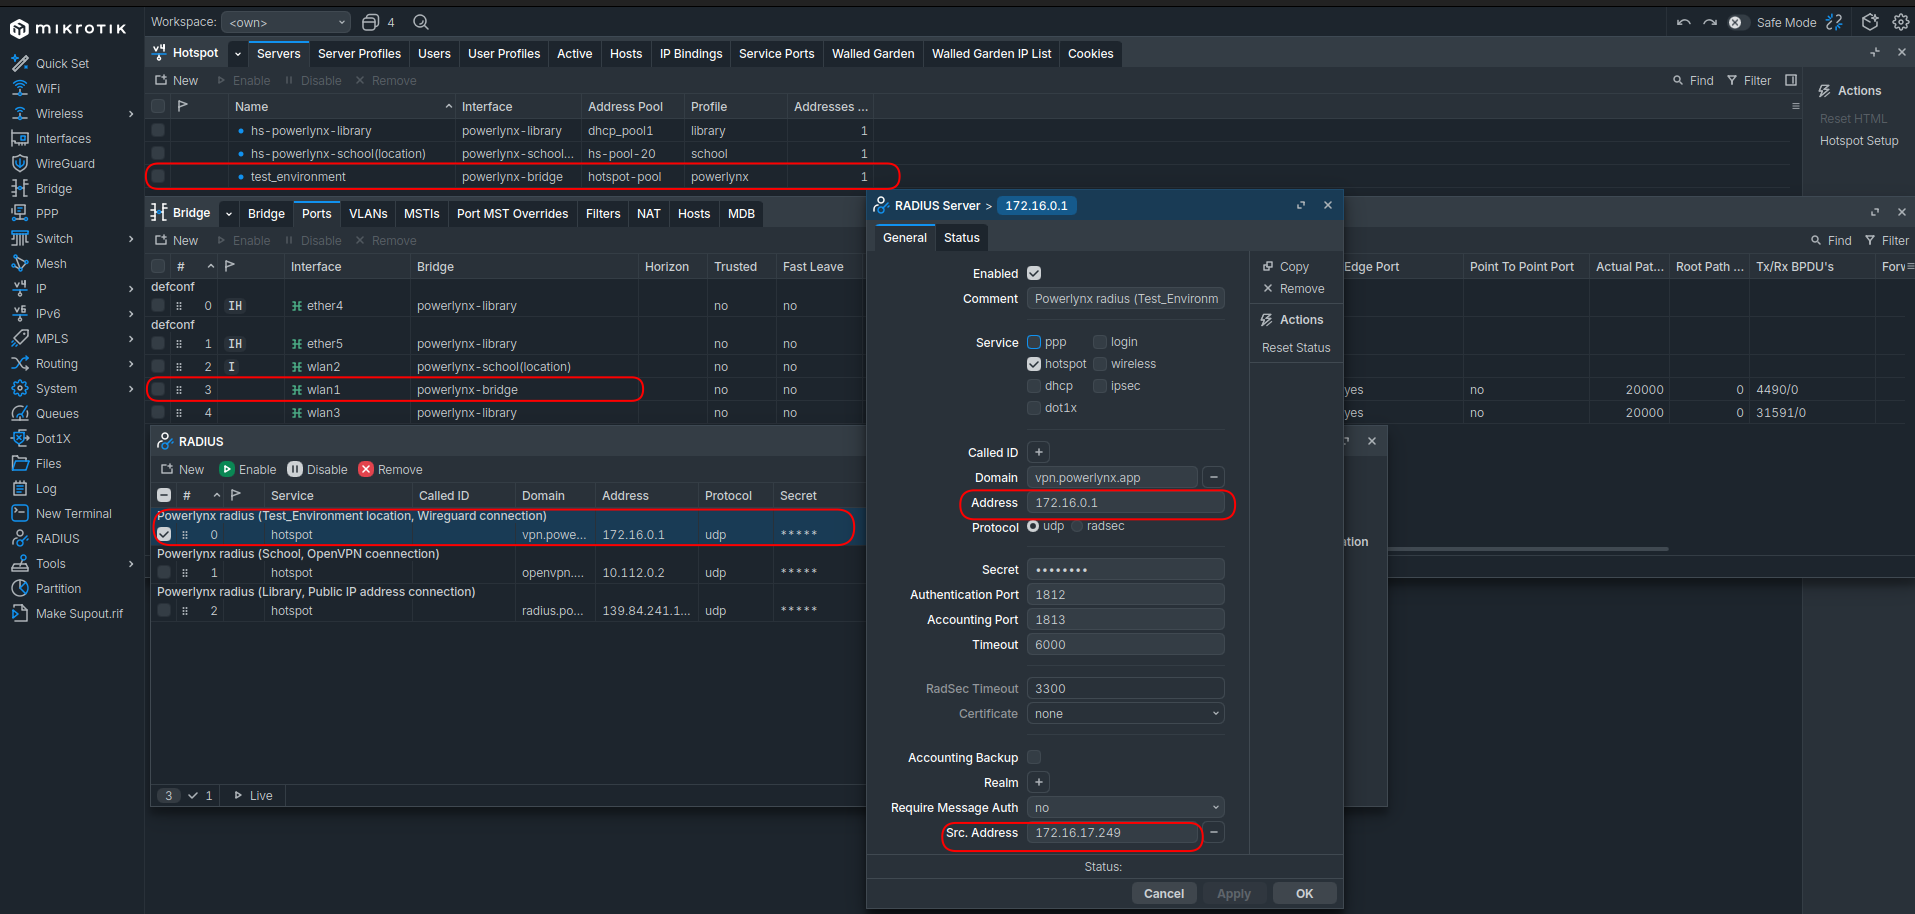Open the Workspace dropdown
This screenshot has height=914, width=1915.
click(287, 22)
